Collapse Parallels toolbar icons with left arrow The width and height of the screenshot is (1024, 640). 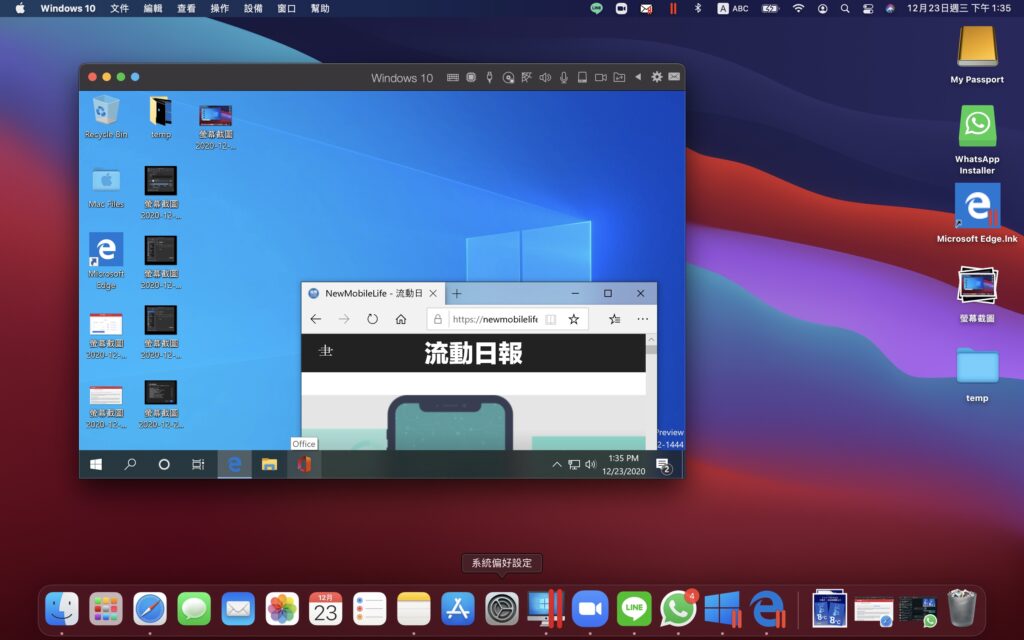pyautogui.click(x=638, y=76)
